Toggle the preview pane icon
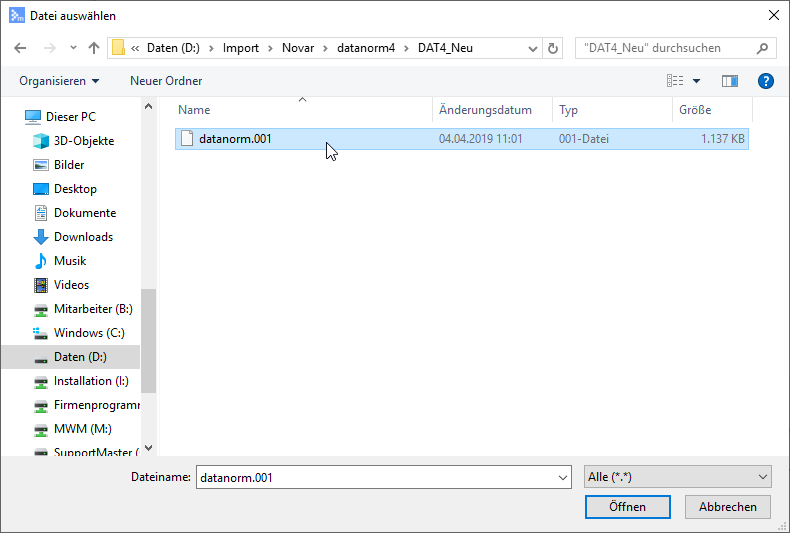 730,81
